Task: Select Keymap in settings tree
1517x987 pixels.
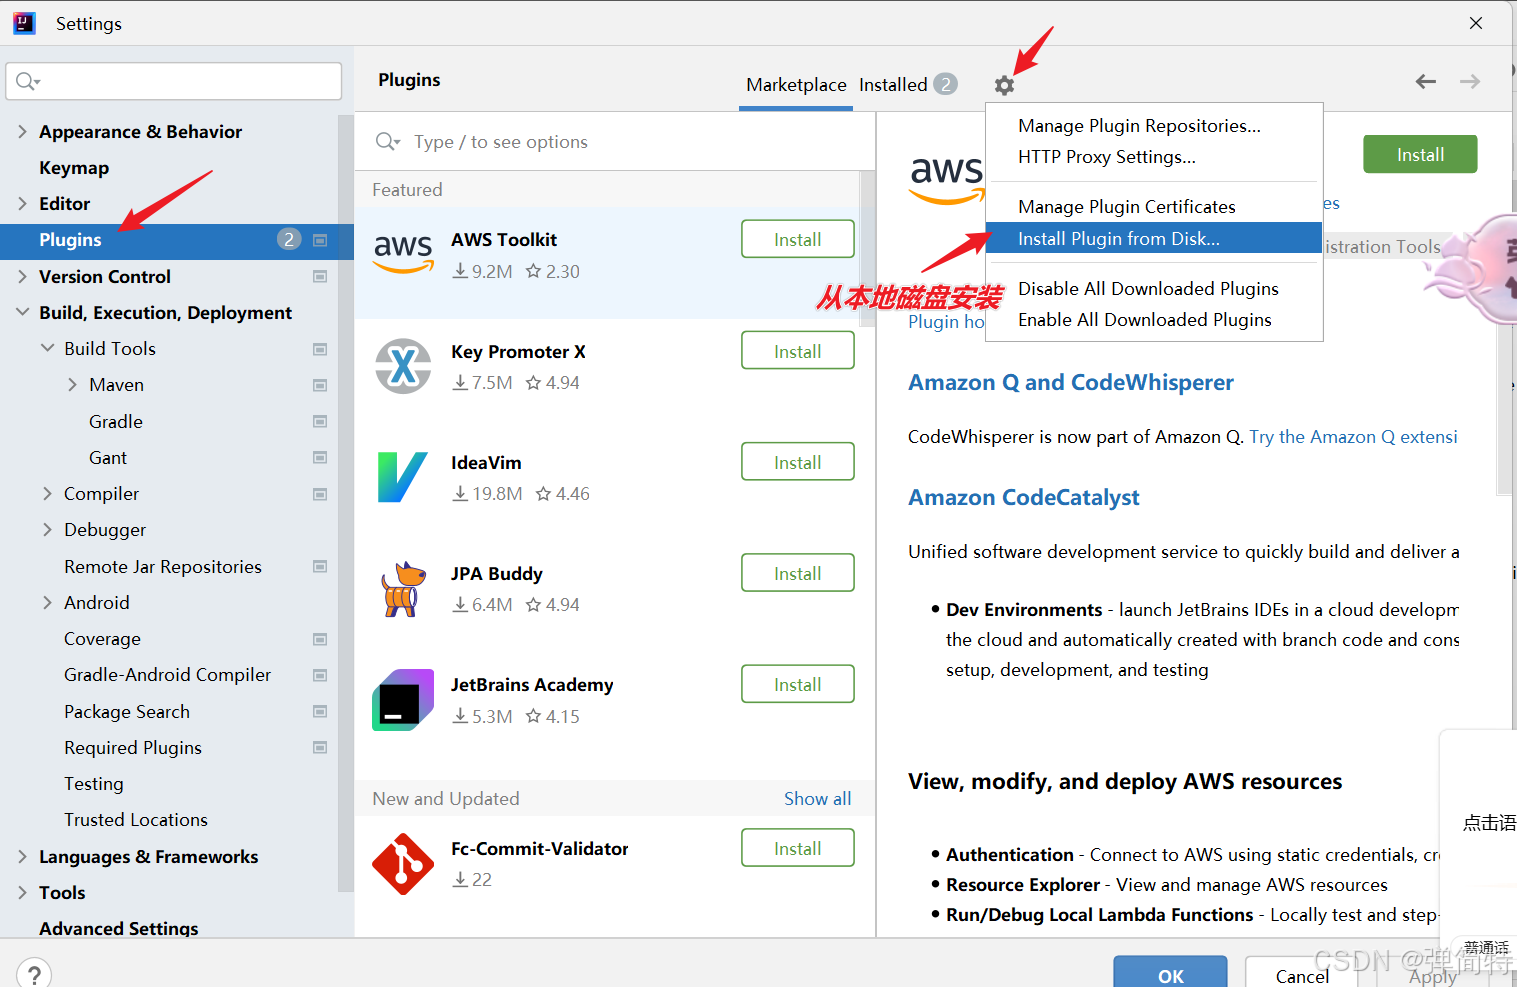Action: coord(74,168)
